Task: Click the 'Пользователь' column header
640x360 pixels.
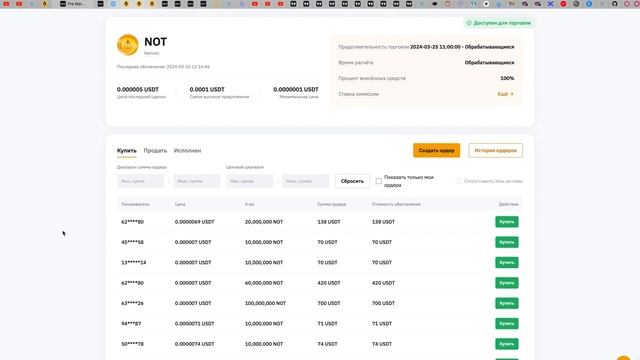Action: (x=135, y=204)
